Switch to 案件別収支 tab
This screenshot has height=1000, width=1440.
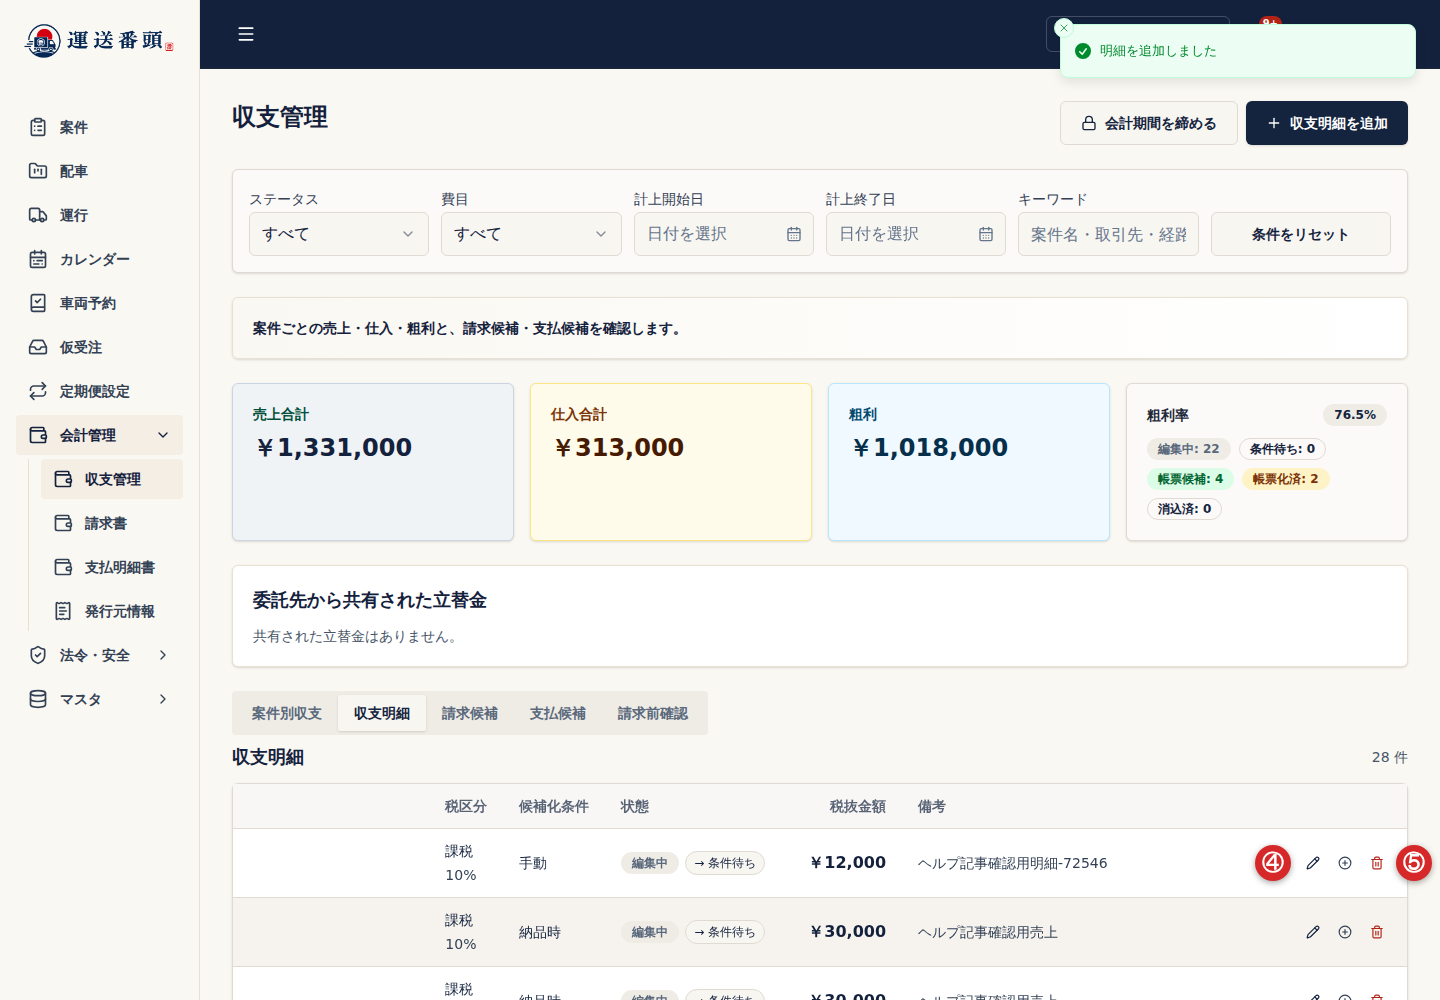tap(287, 713)
